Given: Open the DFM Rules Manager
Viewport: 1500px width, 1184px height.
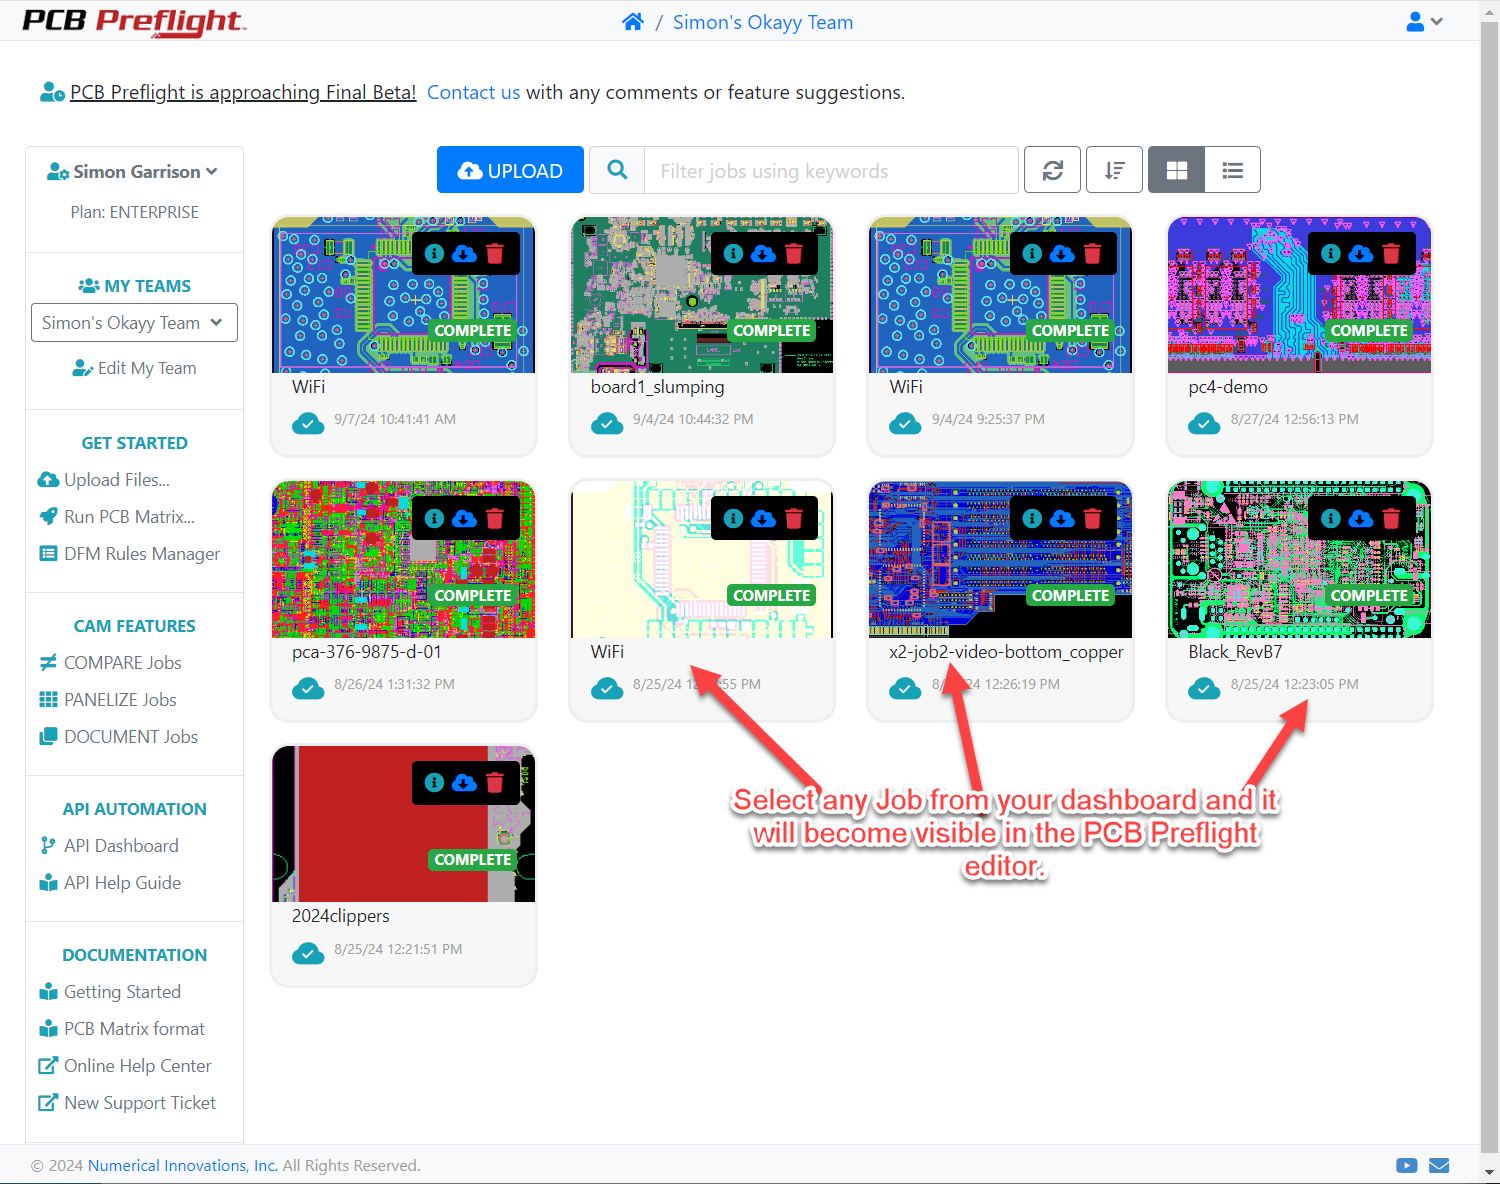Looking at the screenshot, I should (130, 554).
